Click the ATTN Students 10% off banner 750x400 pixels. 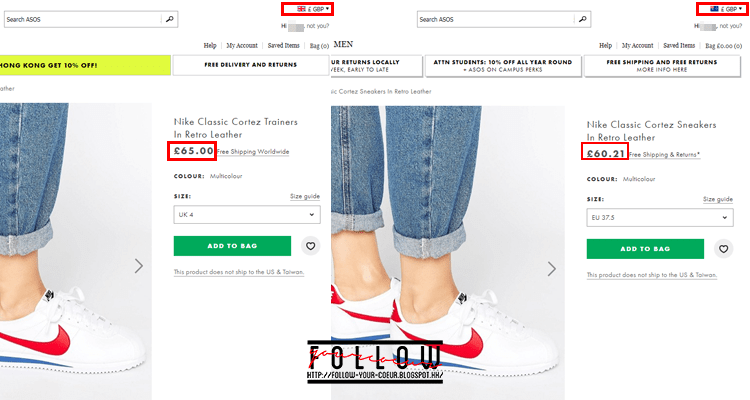(x=501, y=66)
